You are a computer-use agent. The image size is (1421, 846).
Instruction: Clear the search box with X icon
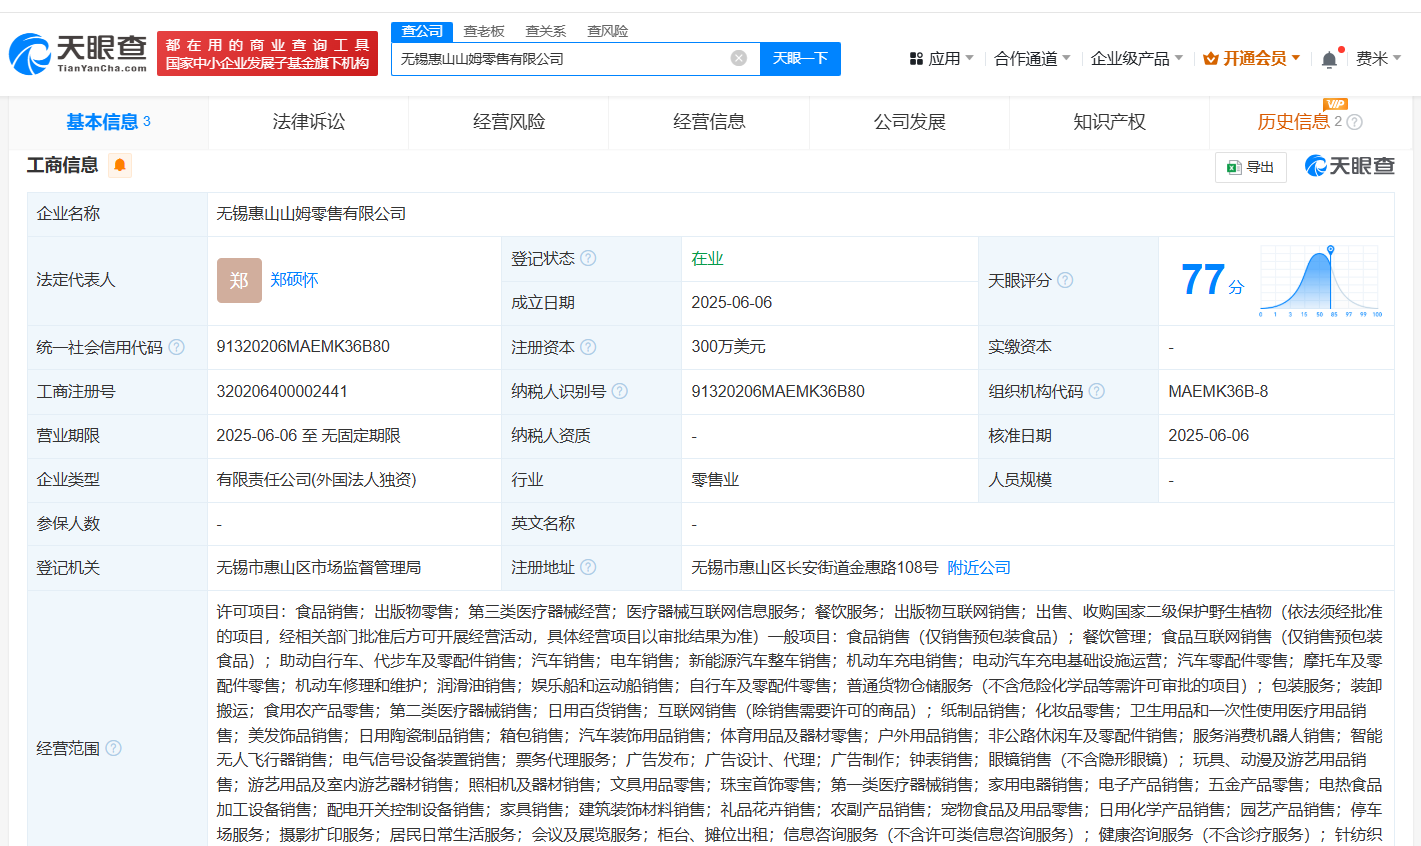[739, 59]
